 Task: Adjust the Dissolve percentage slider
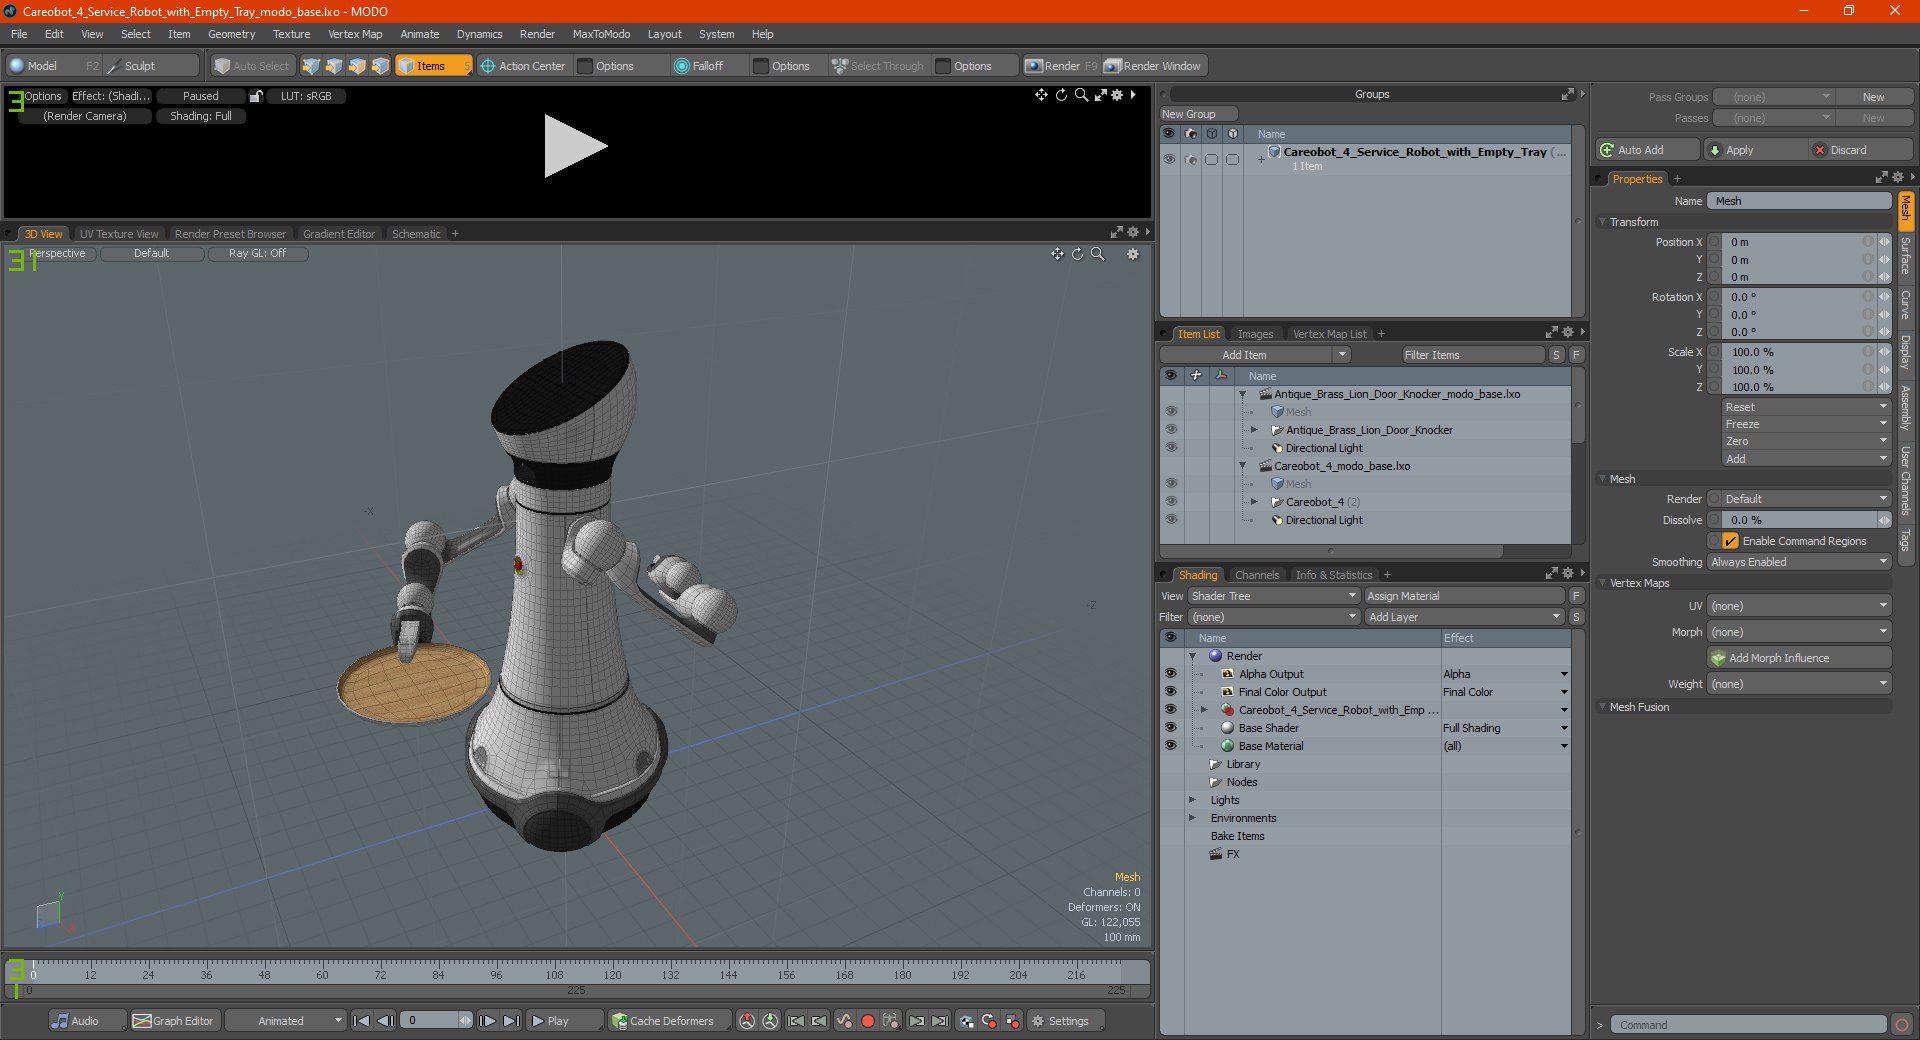pos(1799,520)
